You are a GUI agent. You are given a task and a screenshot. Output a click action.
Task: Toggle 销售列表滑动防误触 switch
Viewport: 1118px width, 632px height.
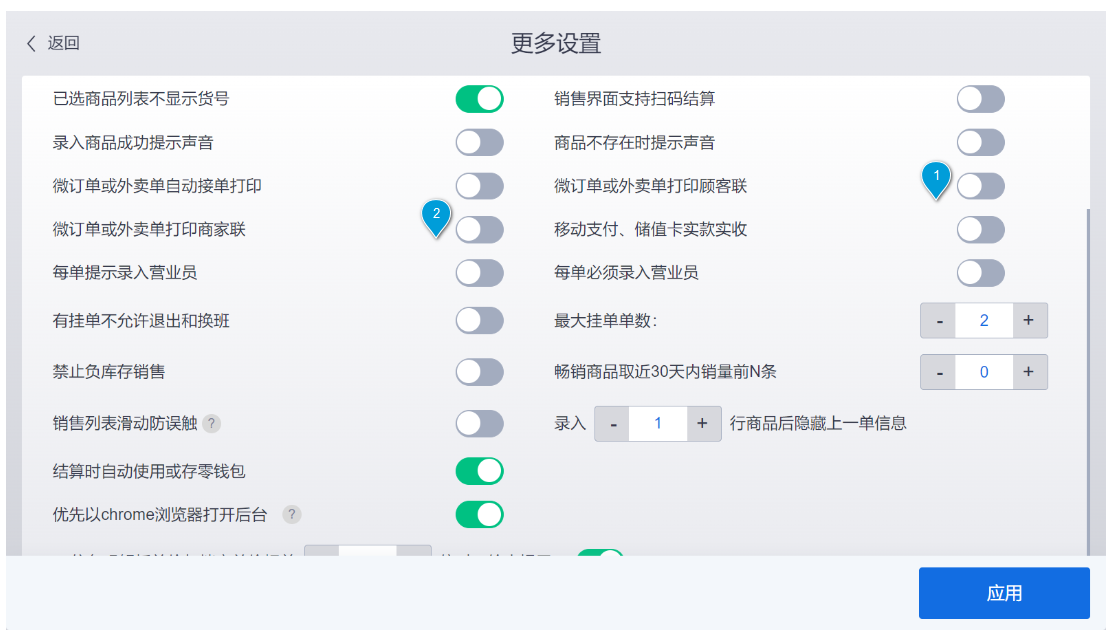click(480, 424)
